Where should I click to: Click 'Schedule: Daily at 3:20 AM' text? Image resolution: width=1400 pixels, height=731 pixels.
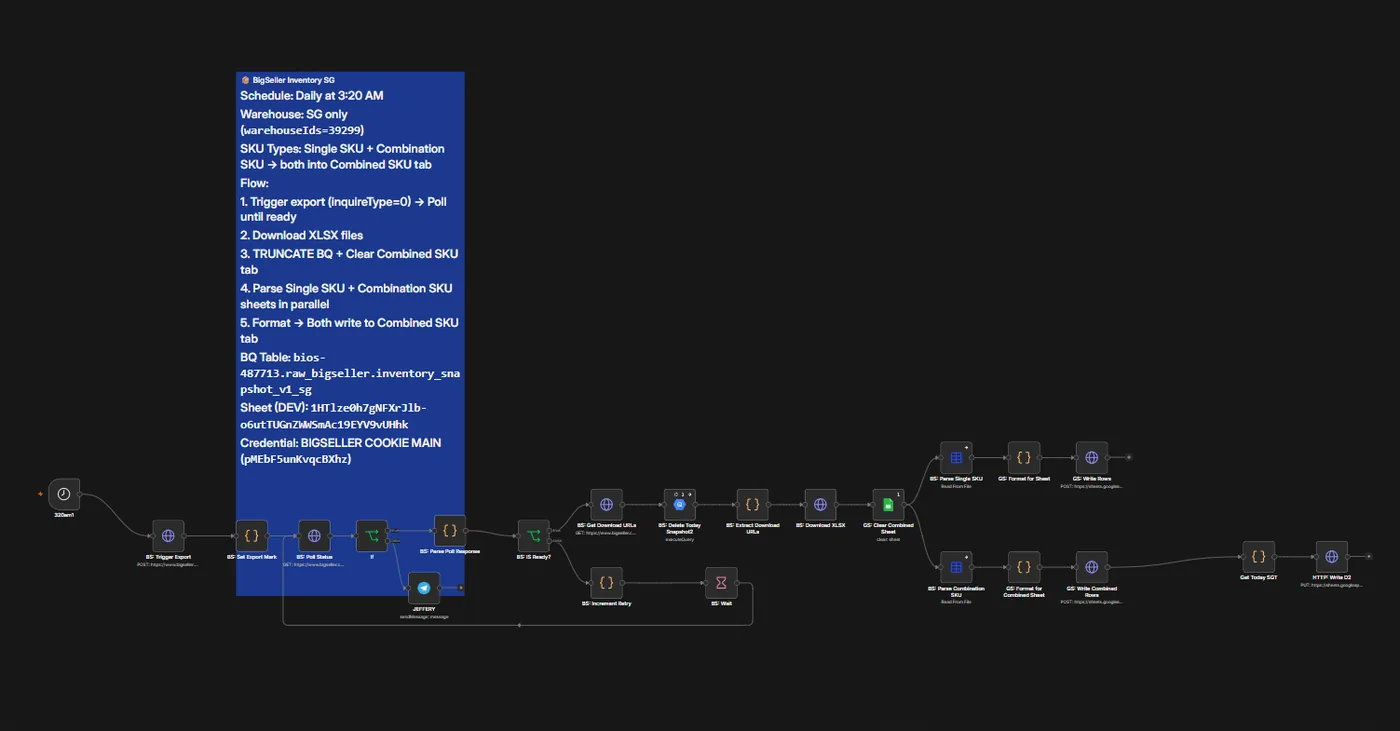312,96
